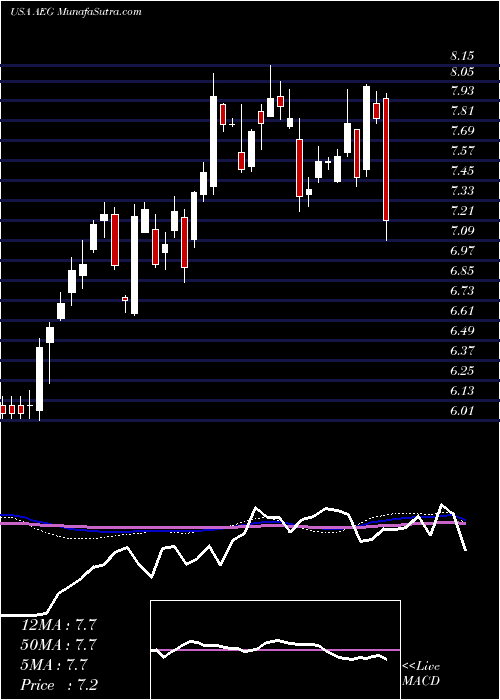Click the 6.73 price axis label
This screenshot has width=500, height=700.
click(x=462, y=291)
